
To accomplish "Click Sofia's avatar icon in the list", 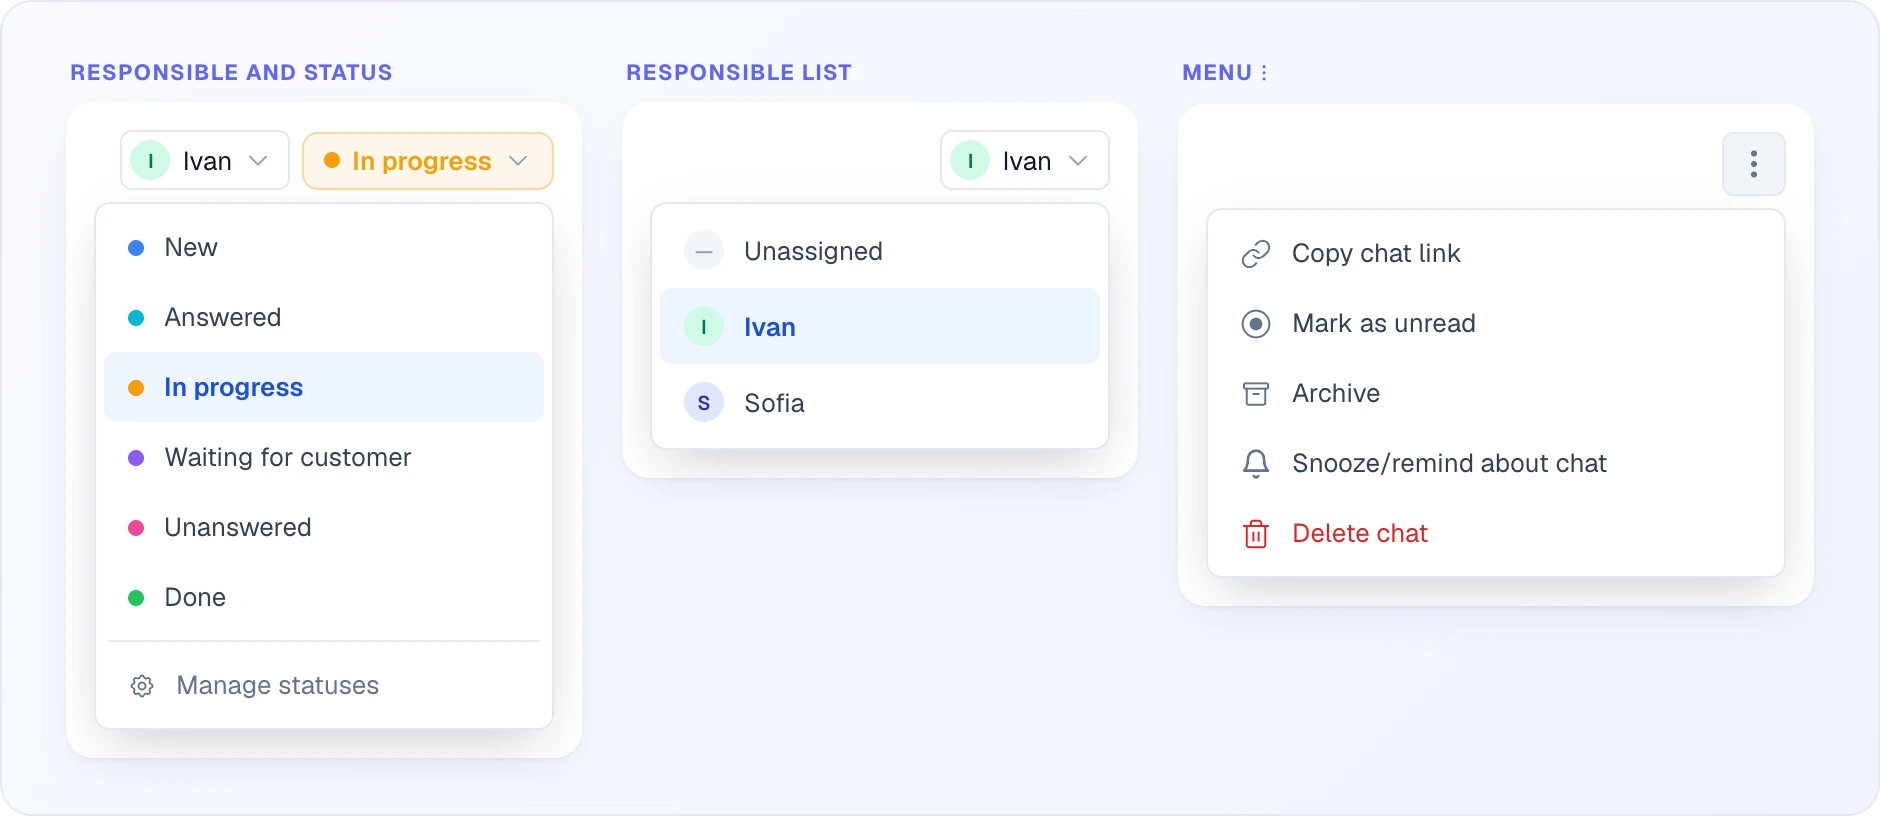I will pyautogui.click(x=704, y=403).
